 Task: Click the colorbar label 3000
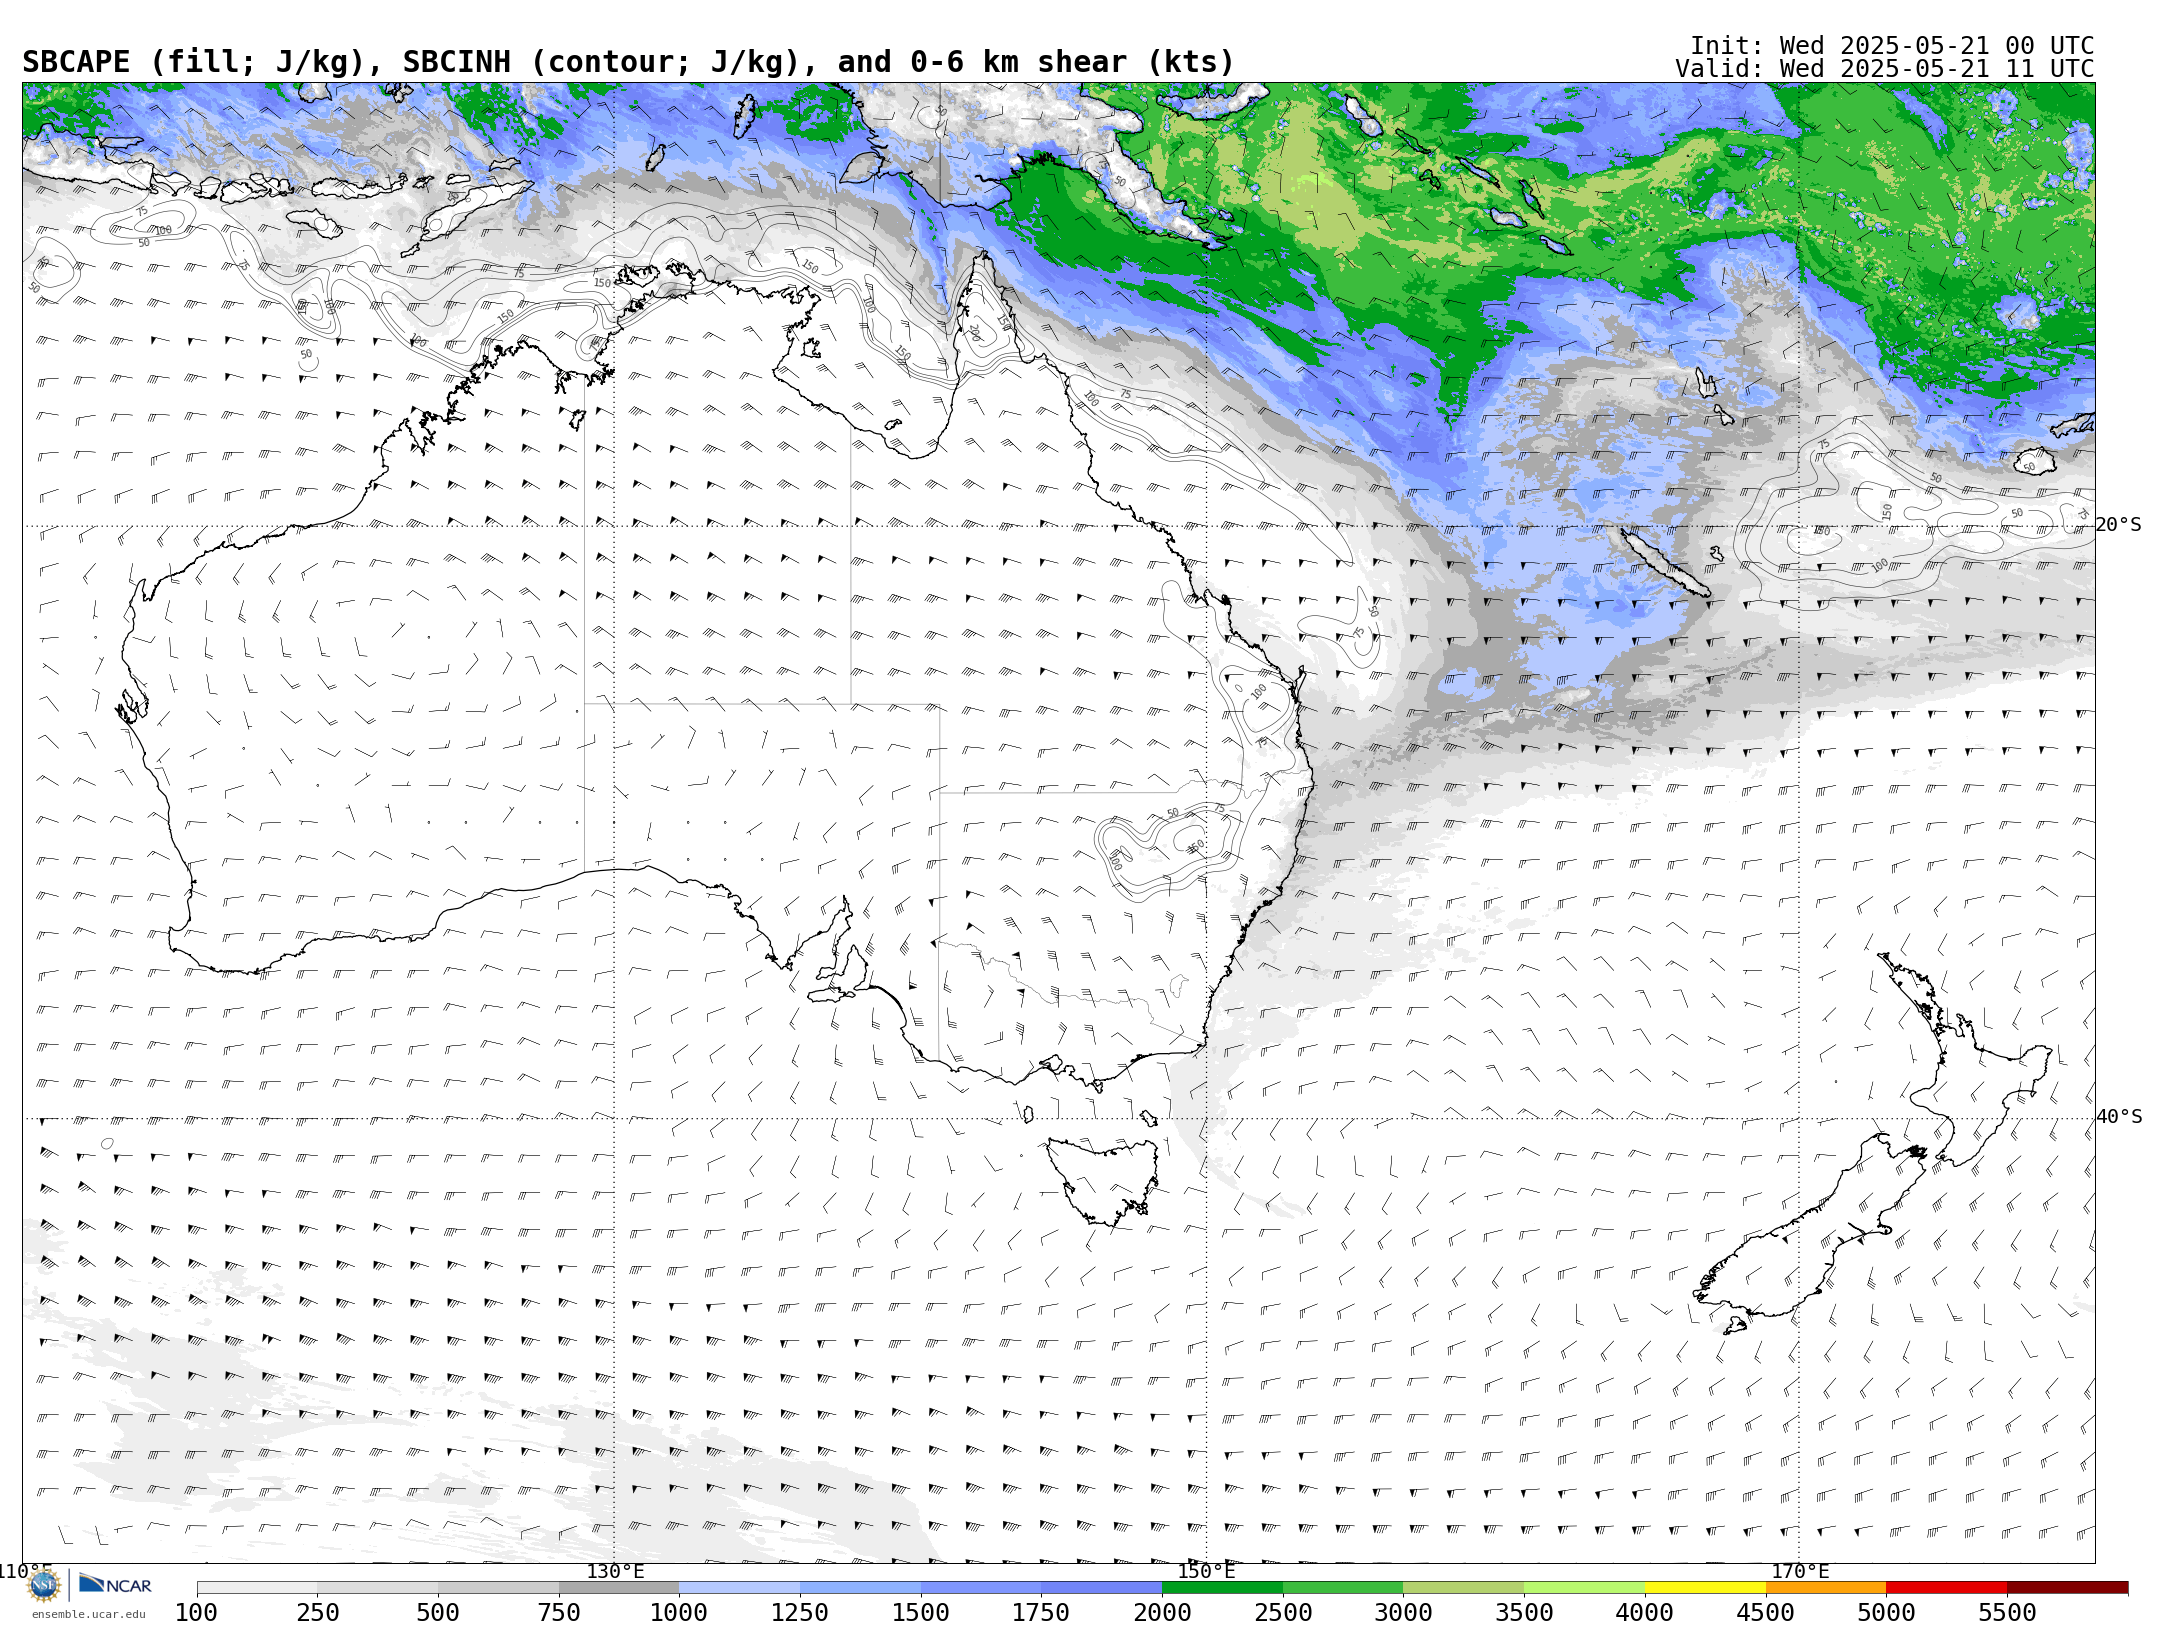1403,1613
